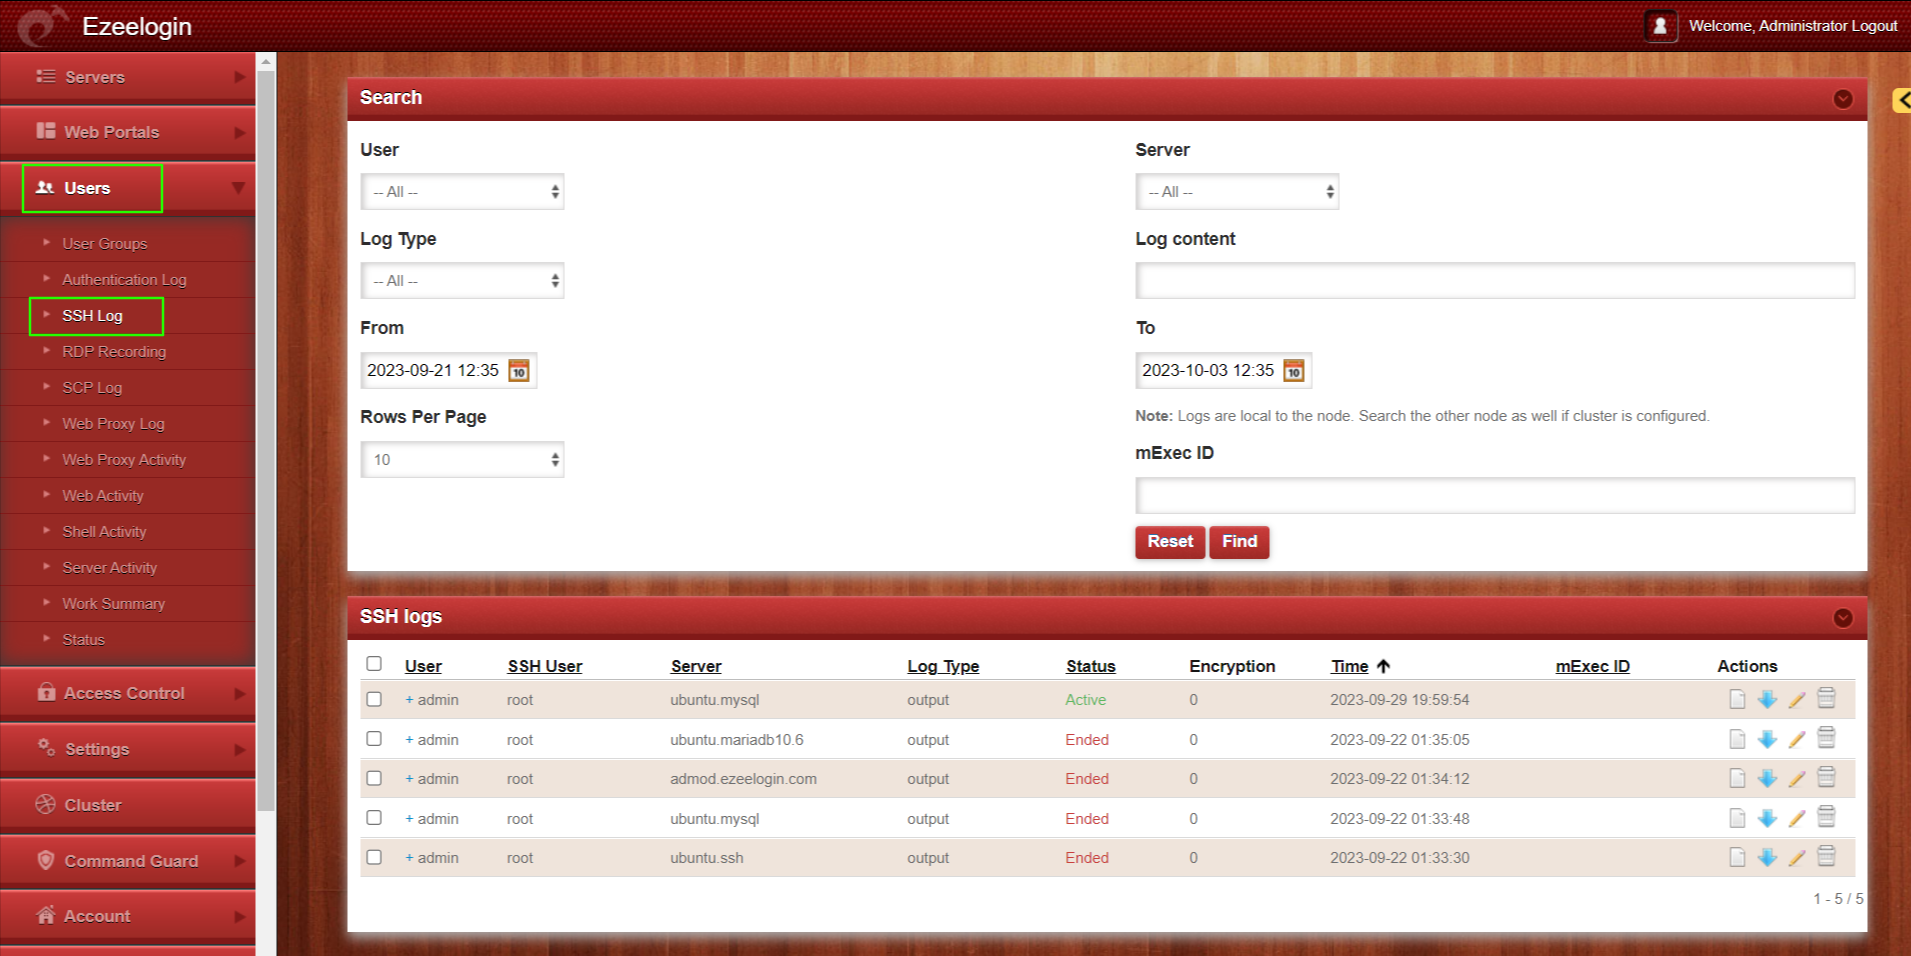The height and width of the screenshot is (956, 1911).
Task: Check the box for ubuntu.ssh row
Action: tap(374, 857)
